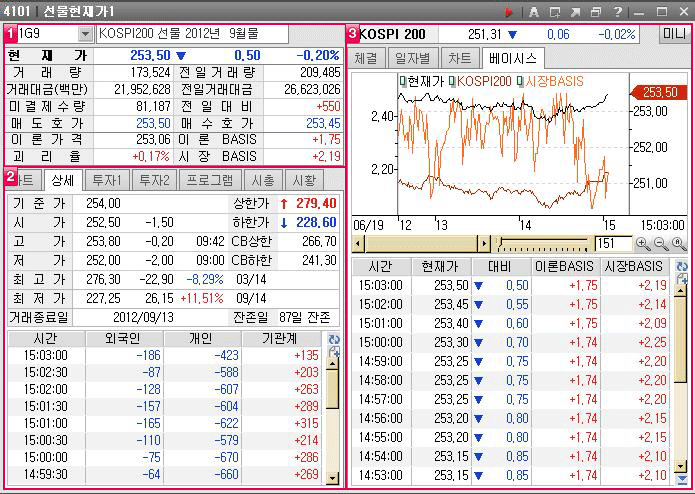Refresh the investor trading table
The height and width of the screenshot is (494, 695).
333,339
